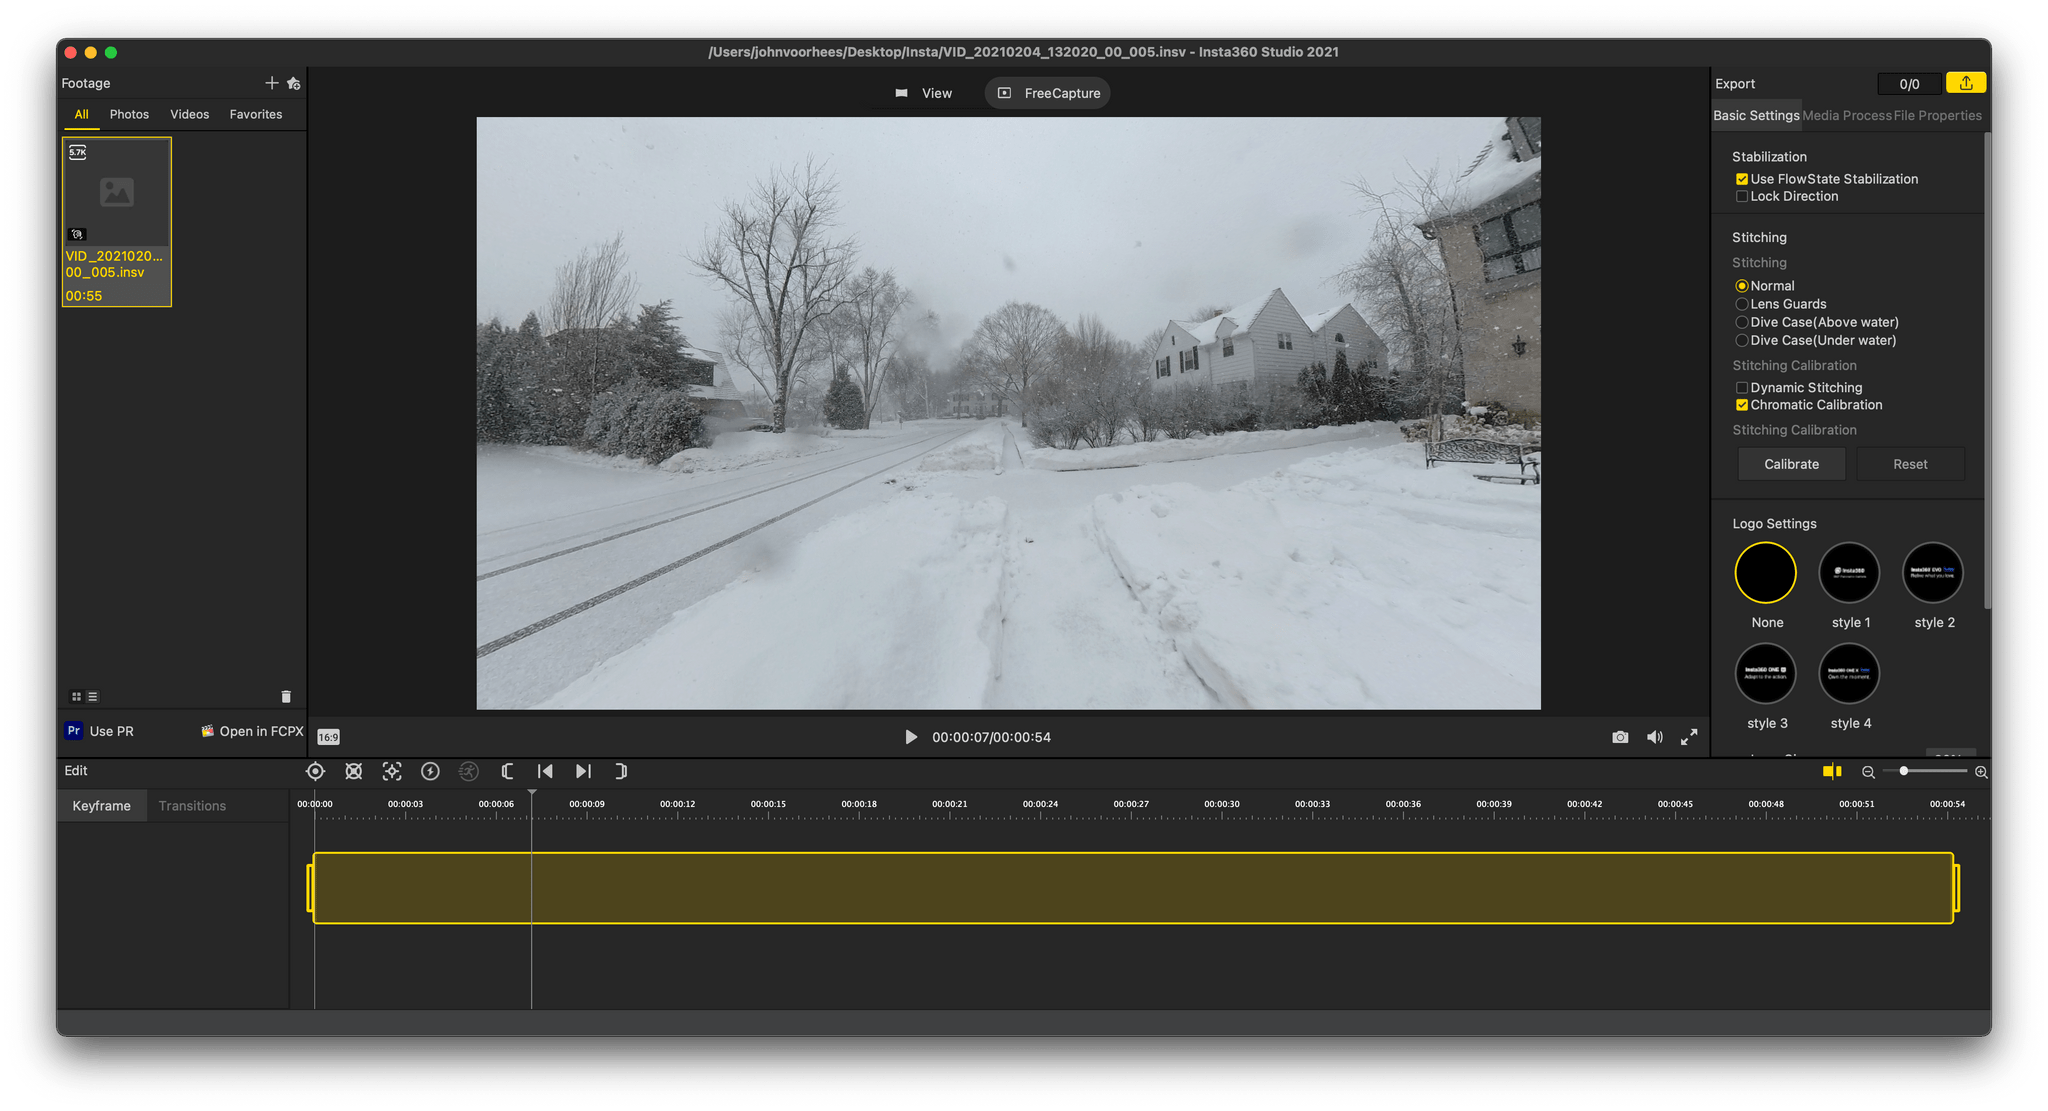Enable the Lock Direction checkbox
The image size is (2048, 1111).
coord(1742,197)
